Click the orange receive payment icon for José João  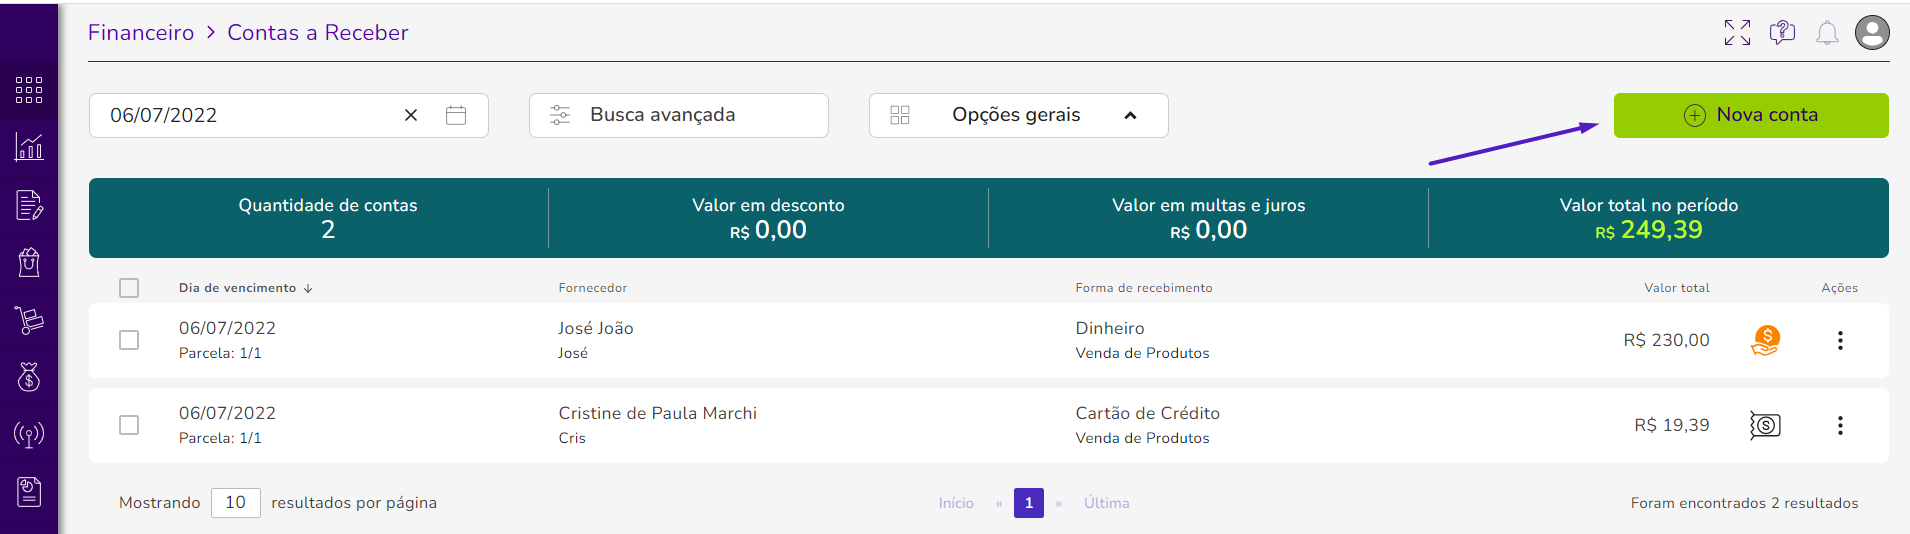pos(1765,340)
